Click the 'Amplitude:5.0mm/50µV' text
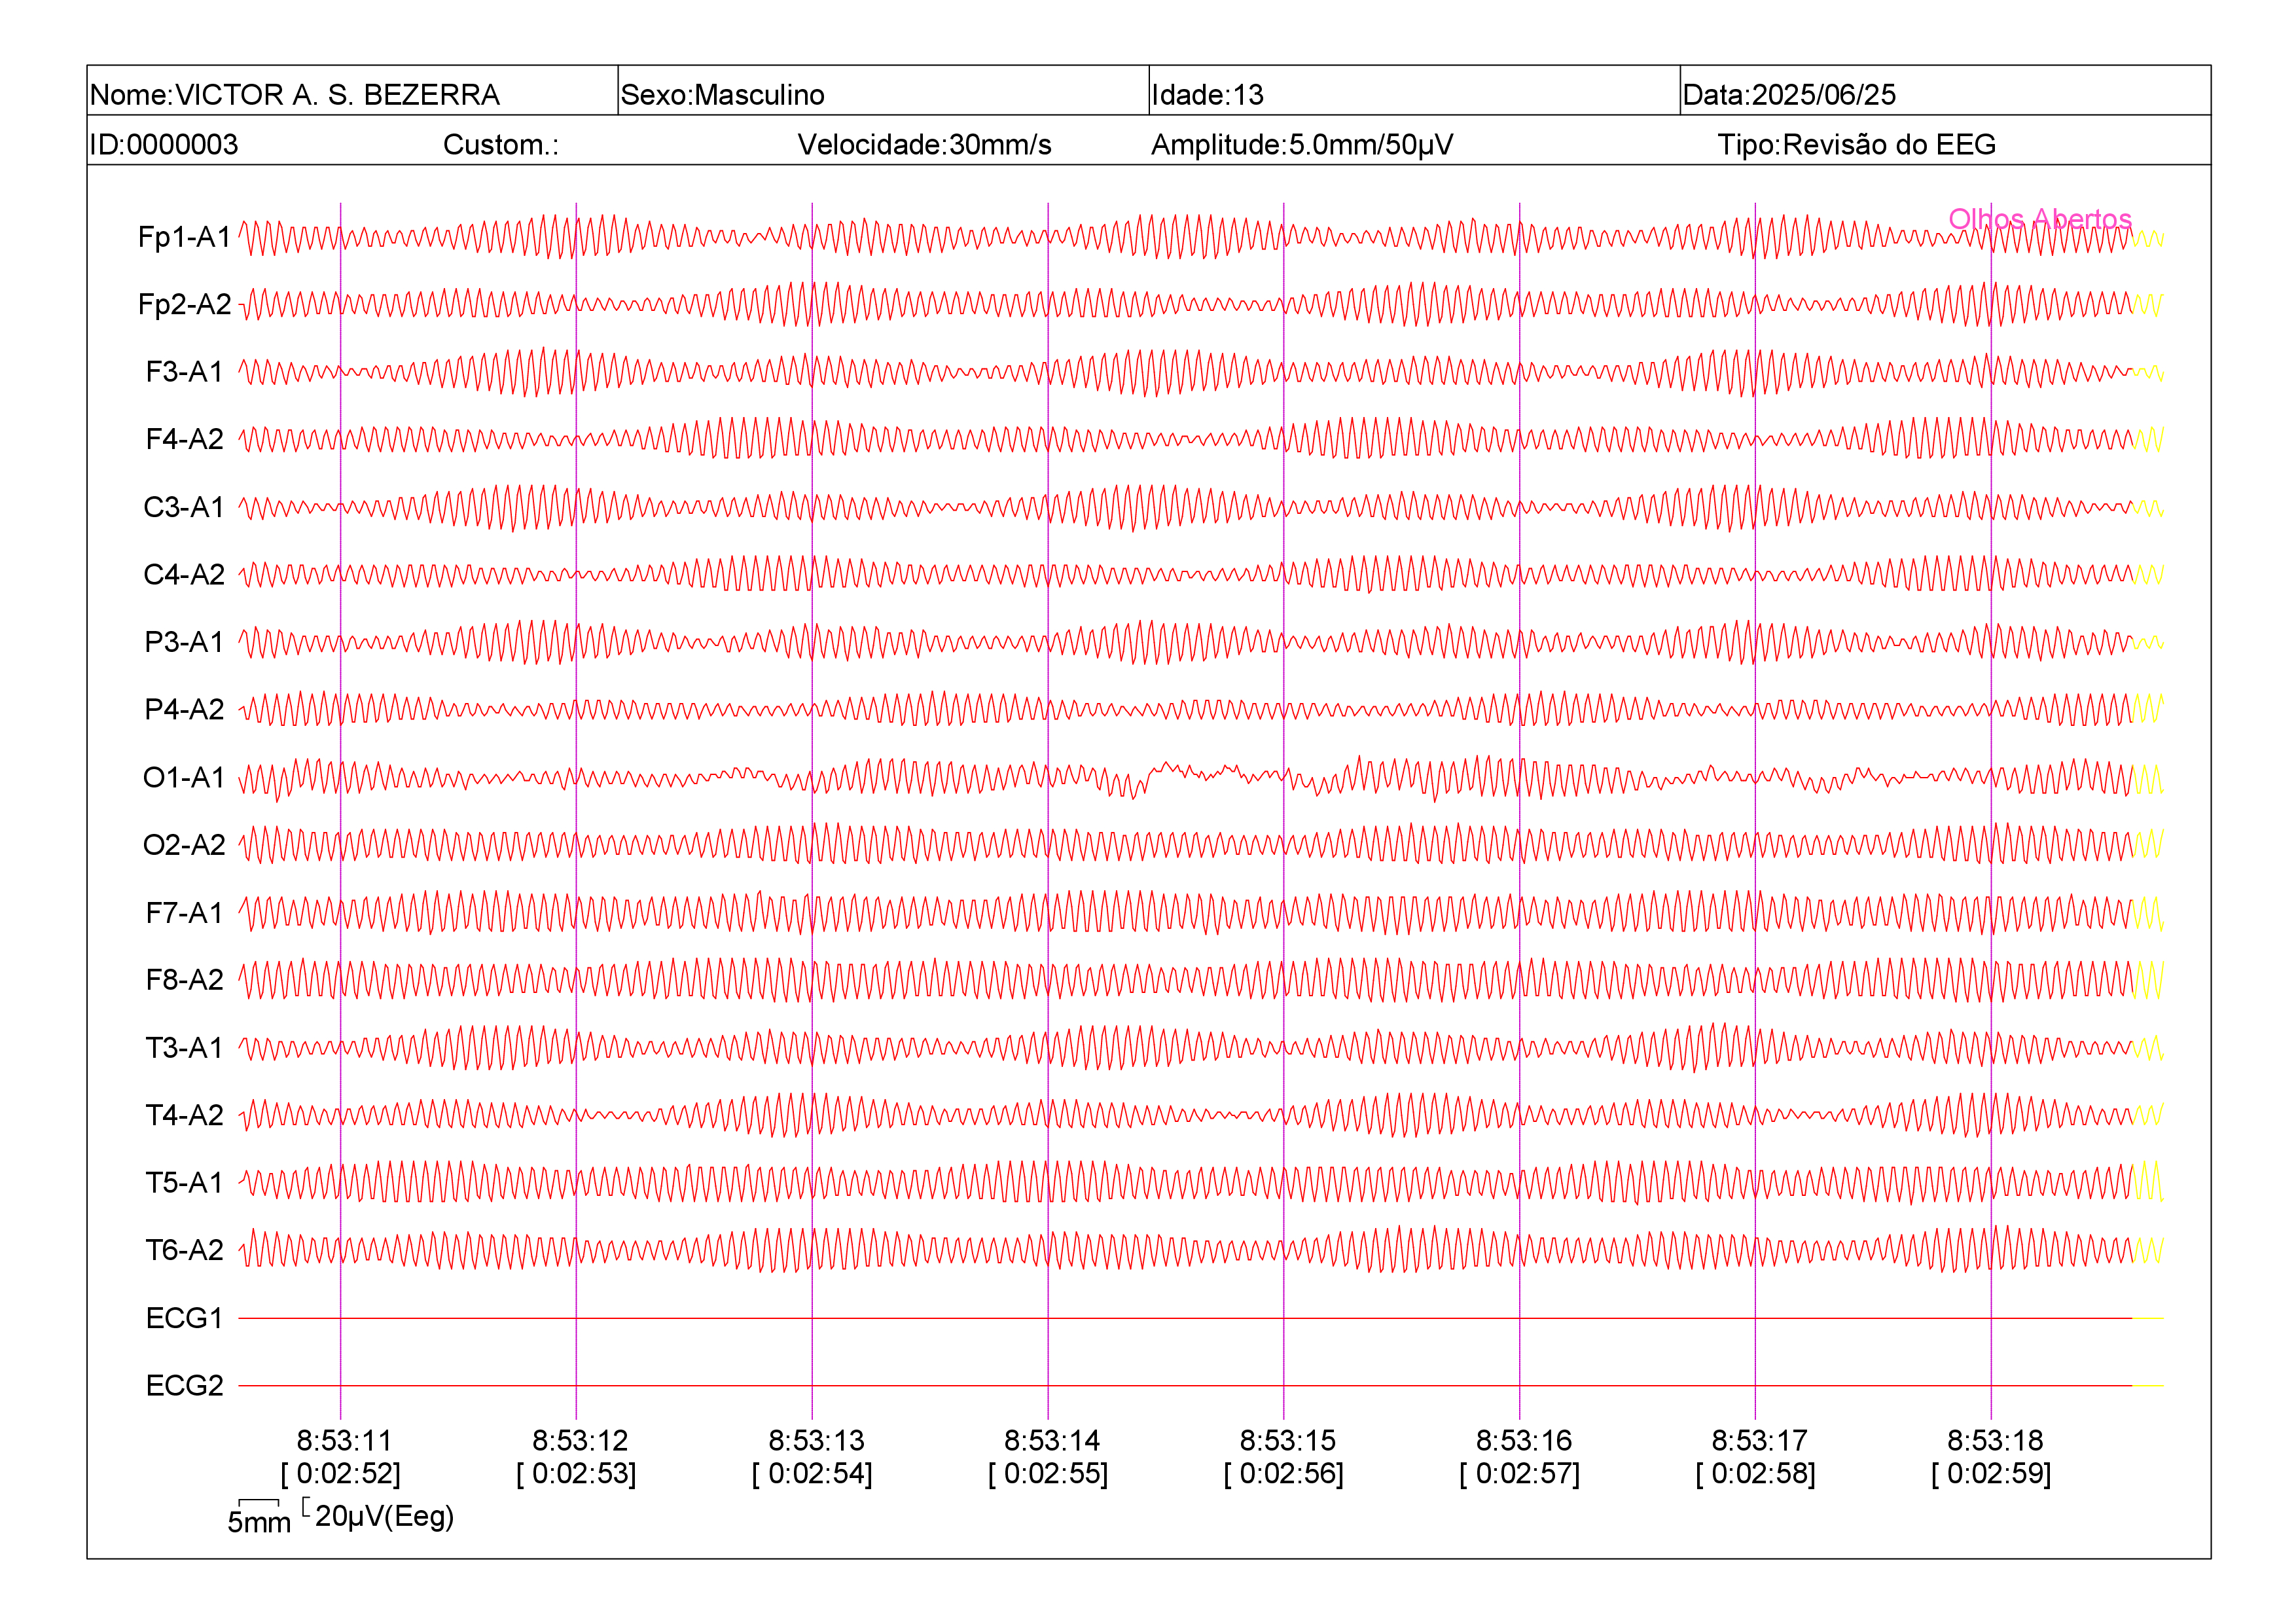The height and width of the screenshot is (1624, 2296). (x=1302, y=144)
